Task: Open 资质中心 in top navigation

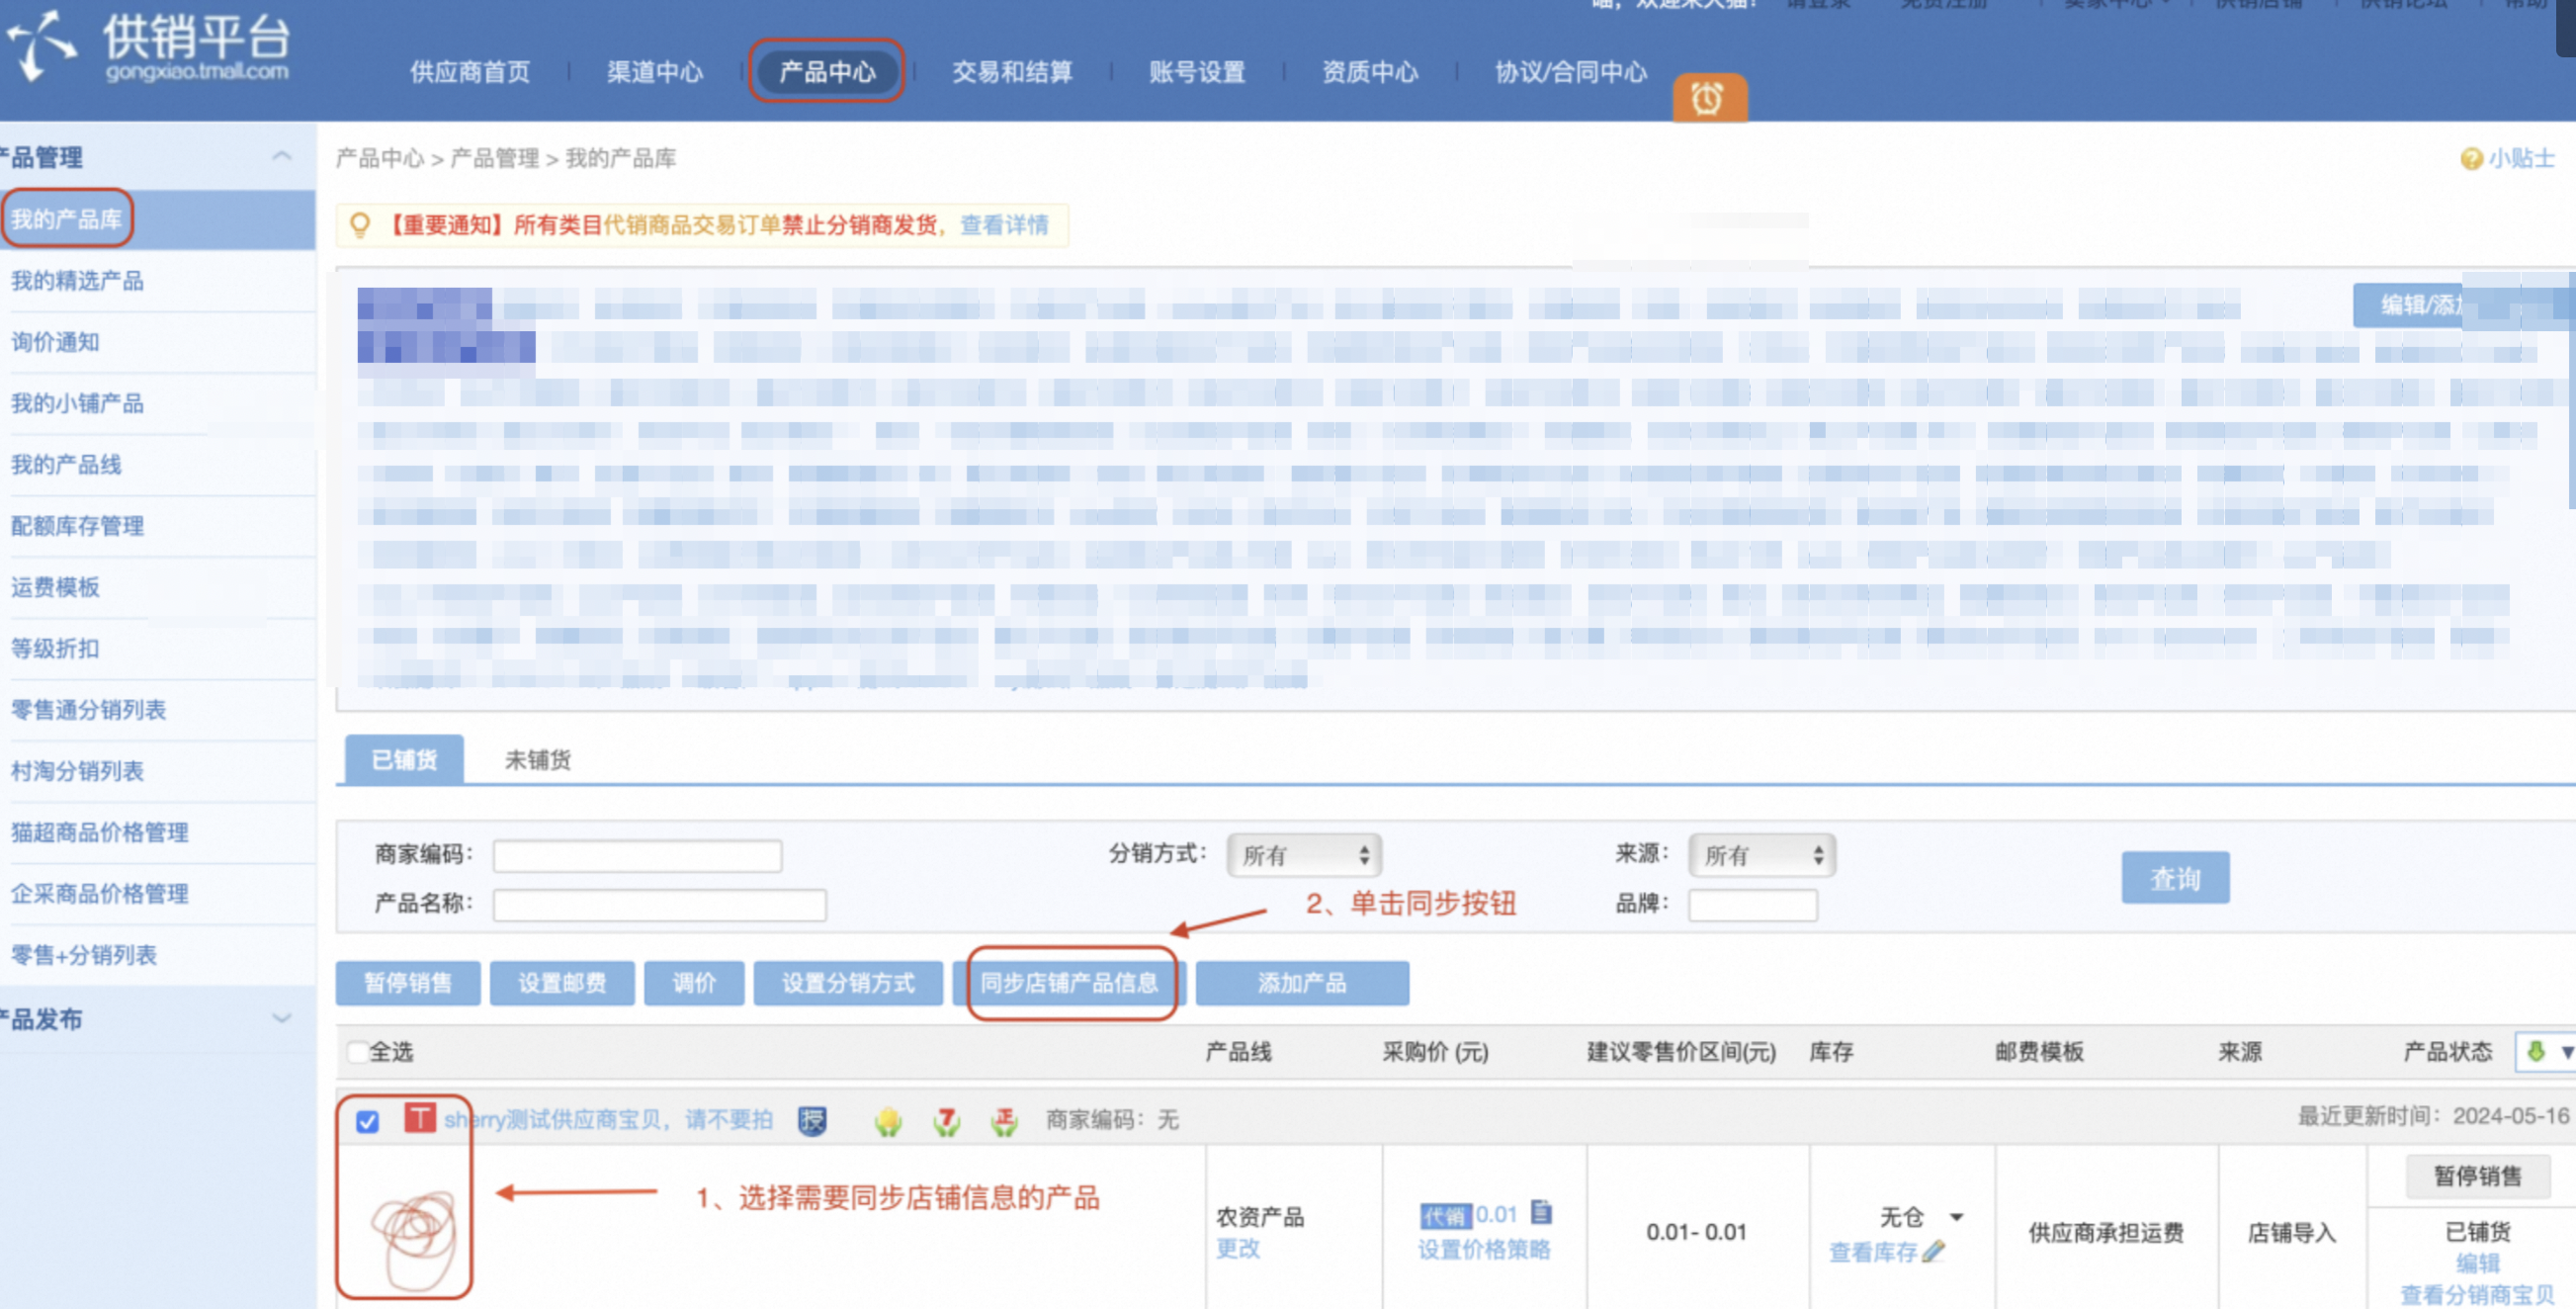Action: click(x=1370, y=72)
